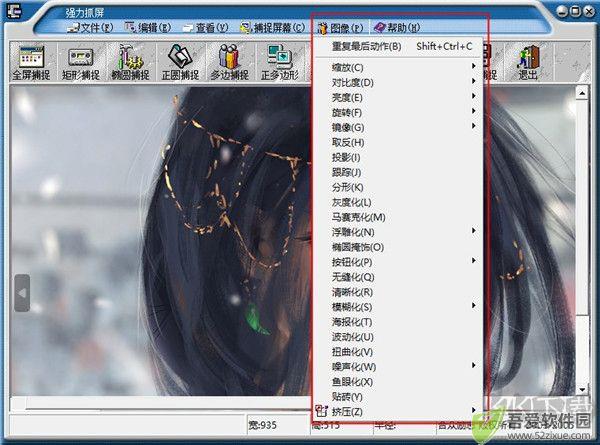Apply 鱼眼化(X) fisheye effect
Image resolution: width=600 pixels, height=445 pixels.
tap(398, 381)
